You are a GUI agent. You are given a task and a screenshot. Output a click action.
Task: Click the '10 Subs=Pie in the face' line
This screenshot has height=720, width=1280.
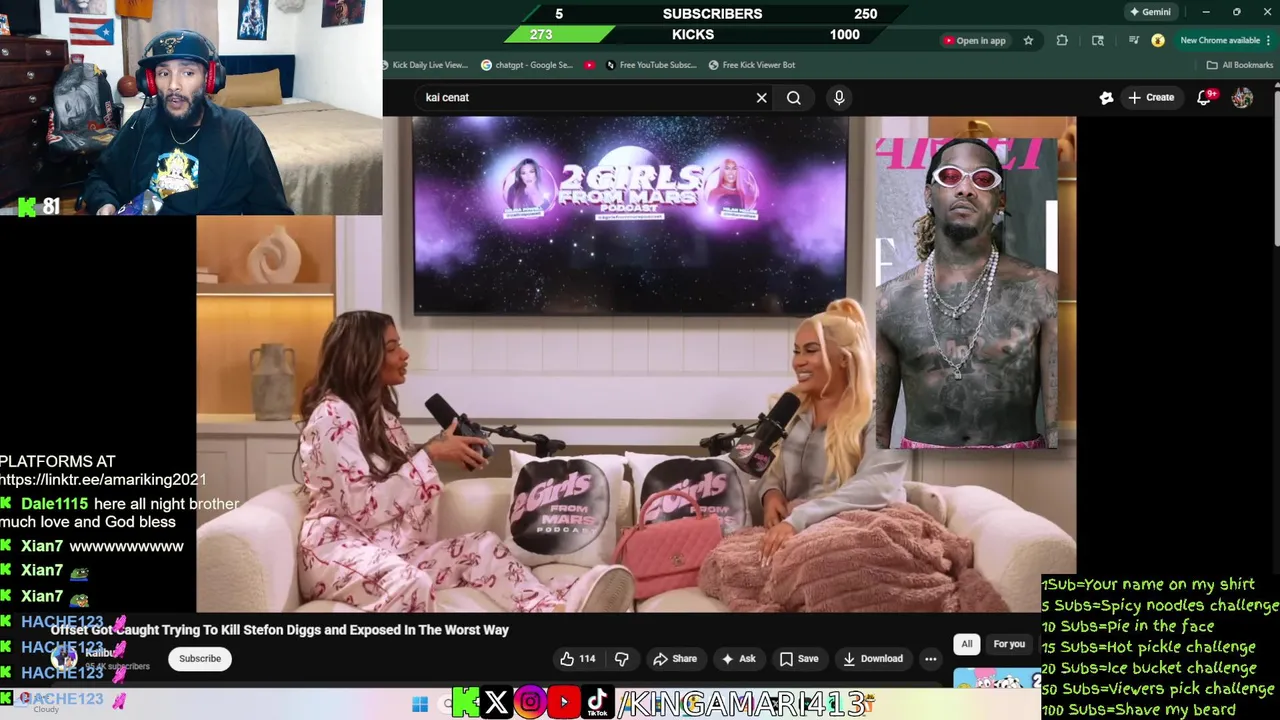click(x=1127, y=626)
